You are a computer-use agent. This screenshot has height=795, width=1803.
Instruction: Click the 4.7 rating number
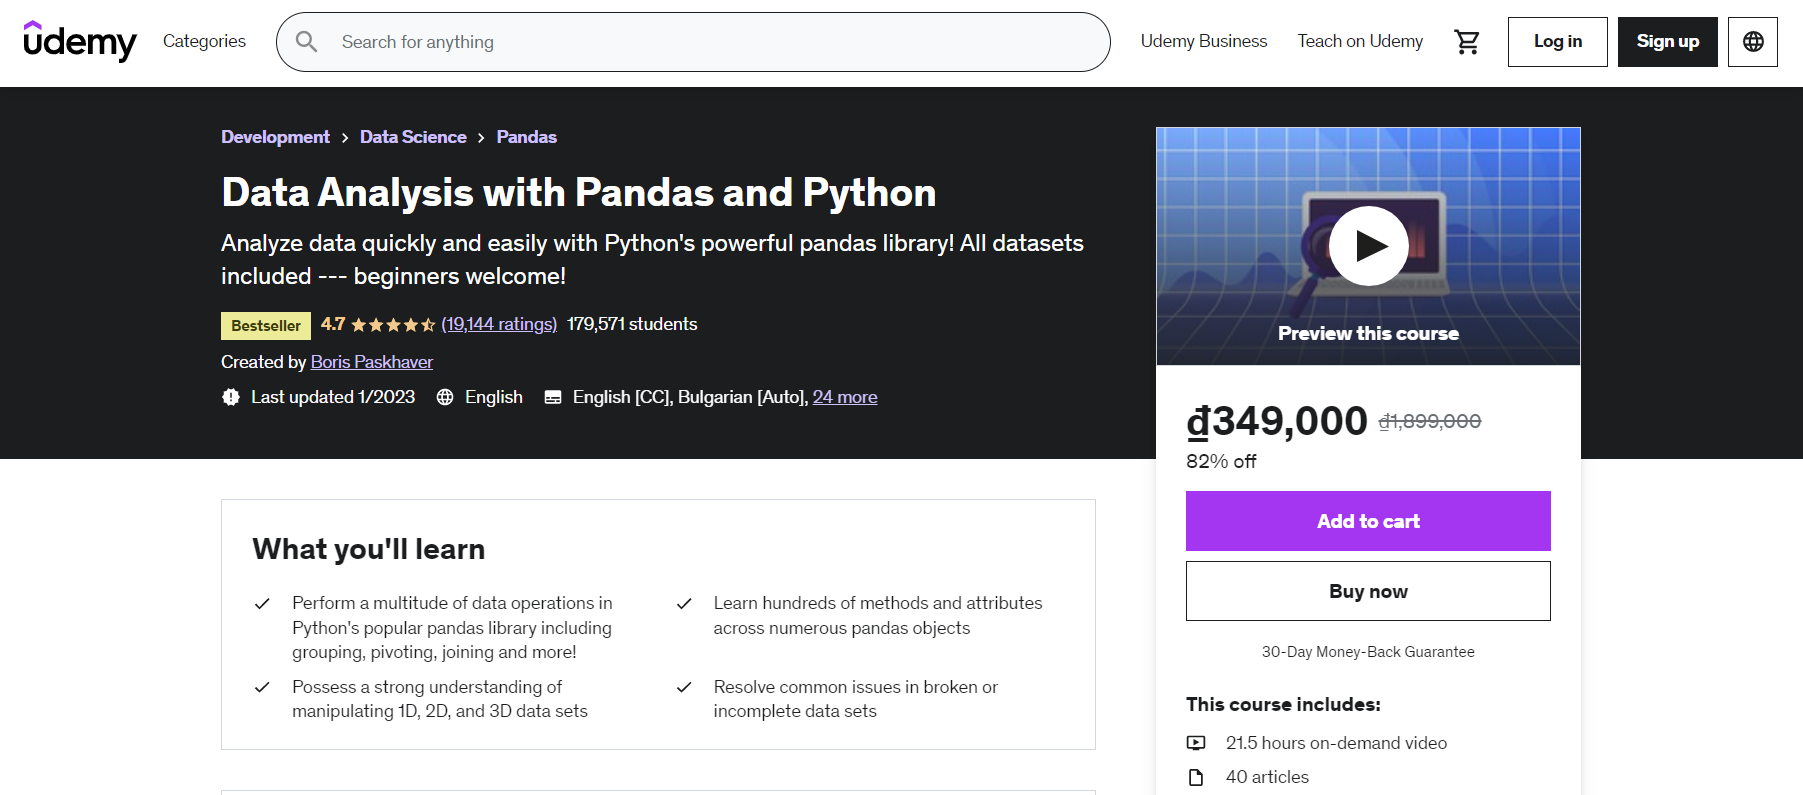333,324
